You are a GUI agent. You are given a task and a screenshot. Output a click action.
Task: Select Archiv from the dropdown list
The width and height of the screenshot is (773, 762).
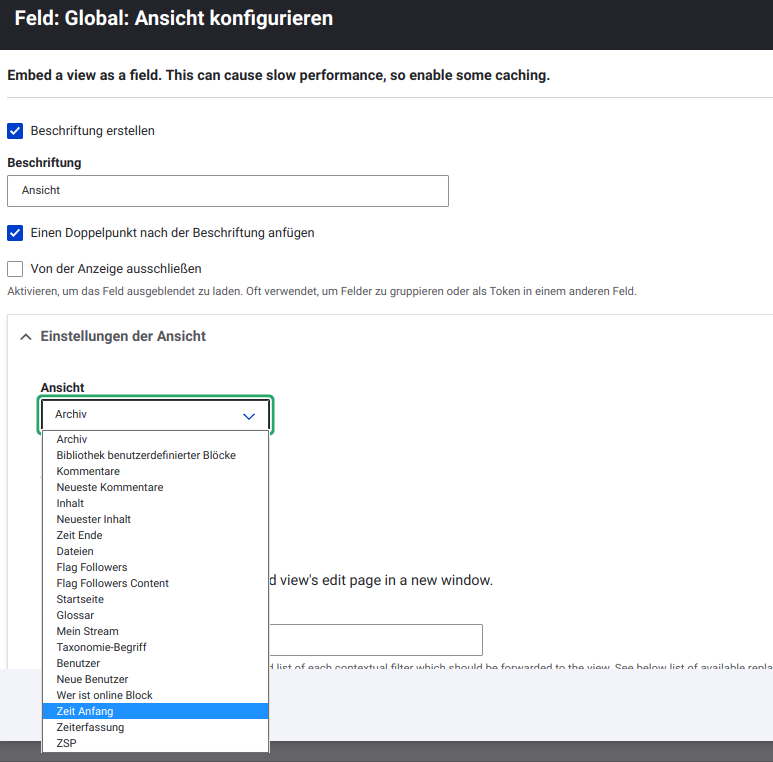tap(72, 439)
